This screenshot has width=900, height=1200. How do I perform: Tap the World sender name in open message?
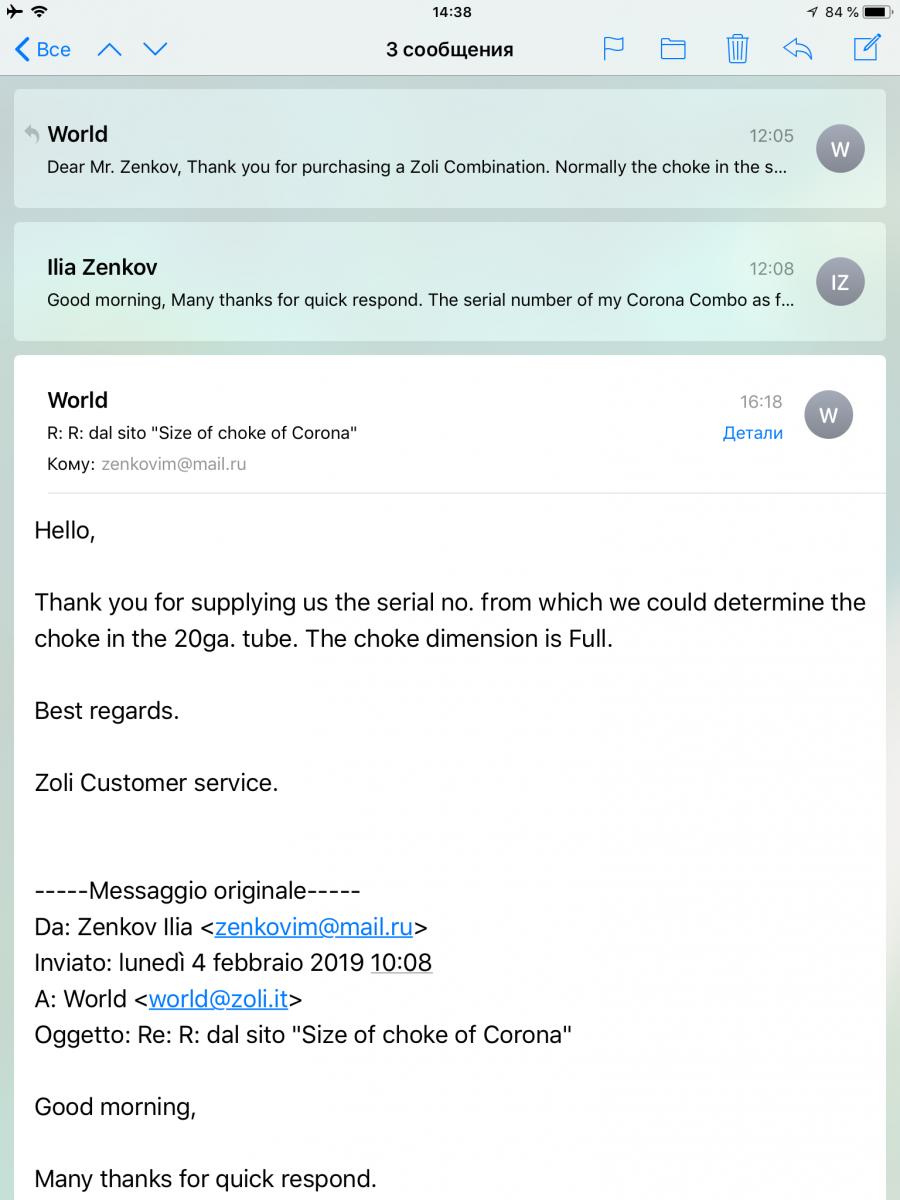point(78,400)
